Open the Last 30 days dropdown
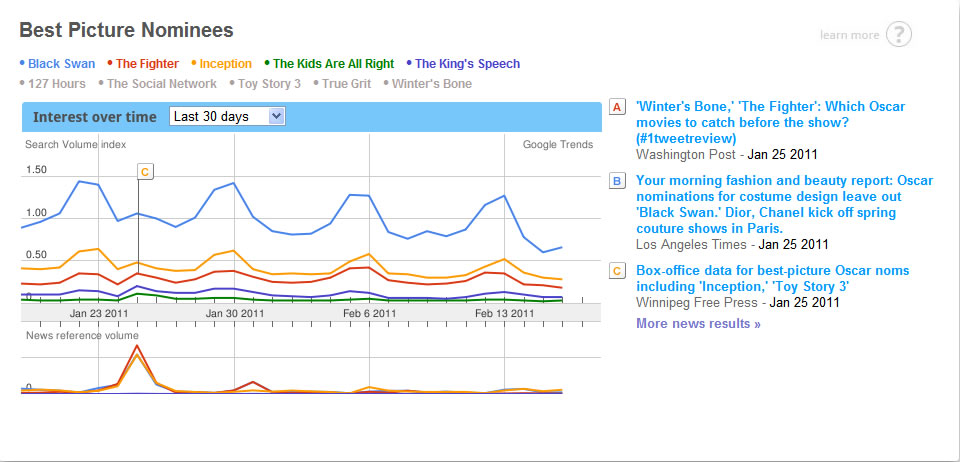960x462 pixels. tap(228, 117)
